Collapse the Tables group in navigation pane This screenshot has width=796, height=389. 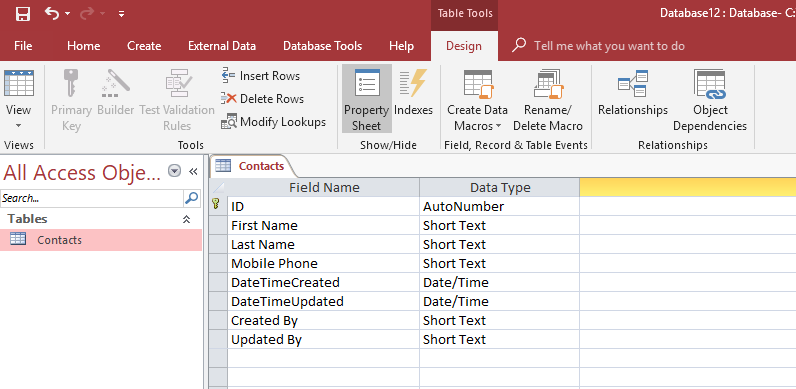coord(186,219)
